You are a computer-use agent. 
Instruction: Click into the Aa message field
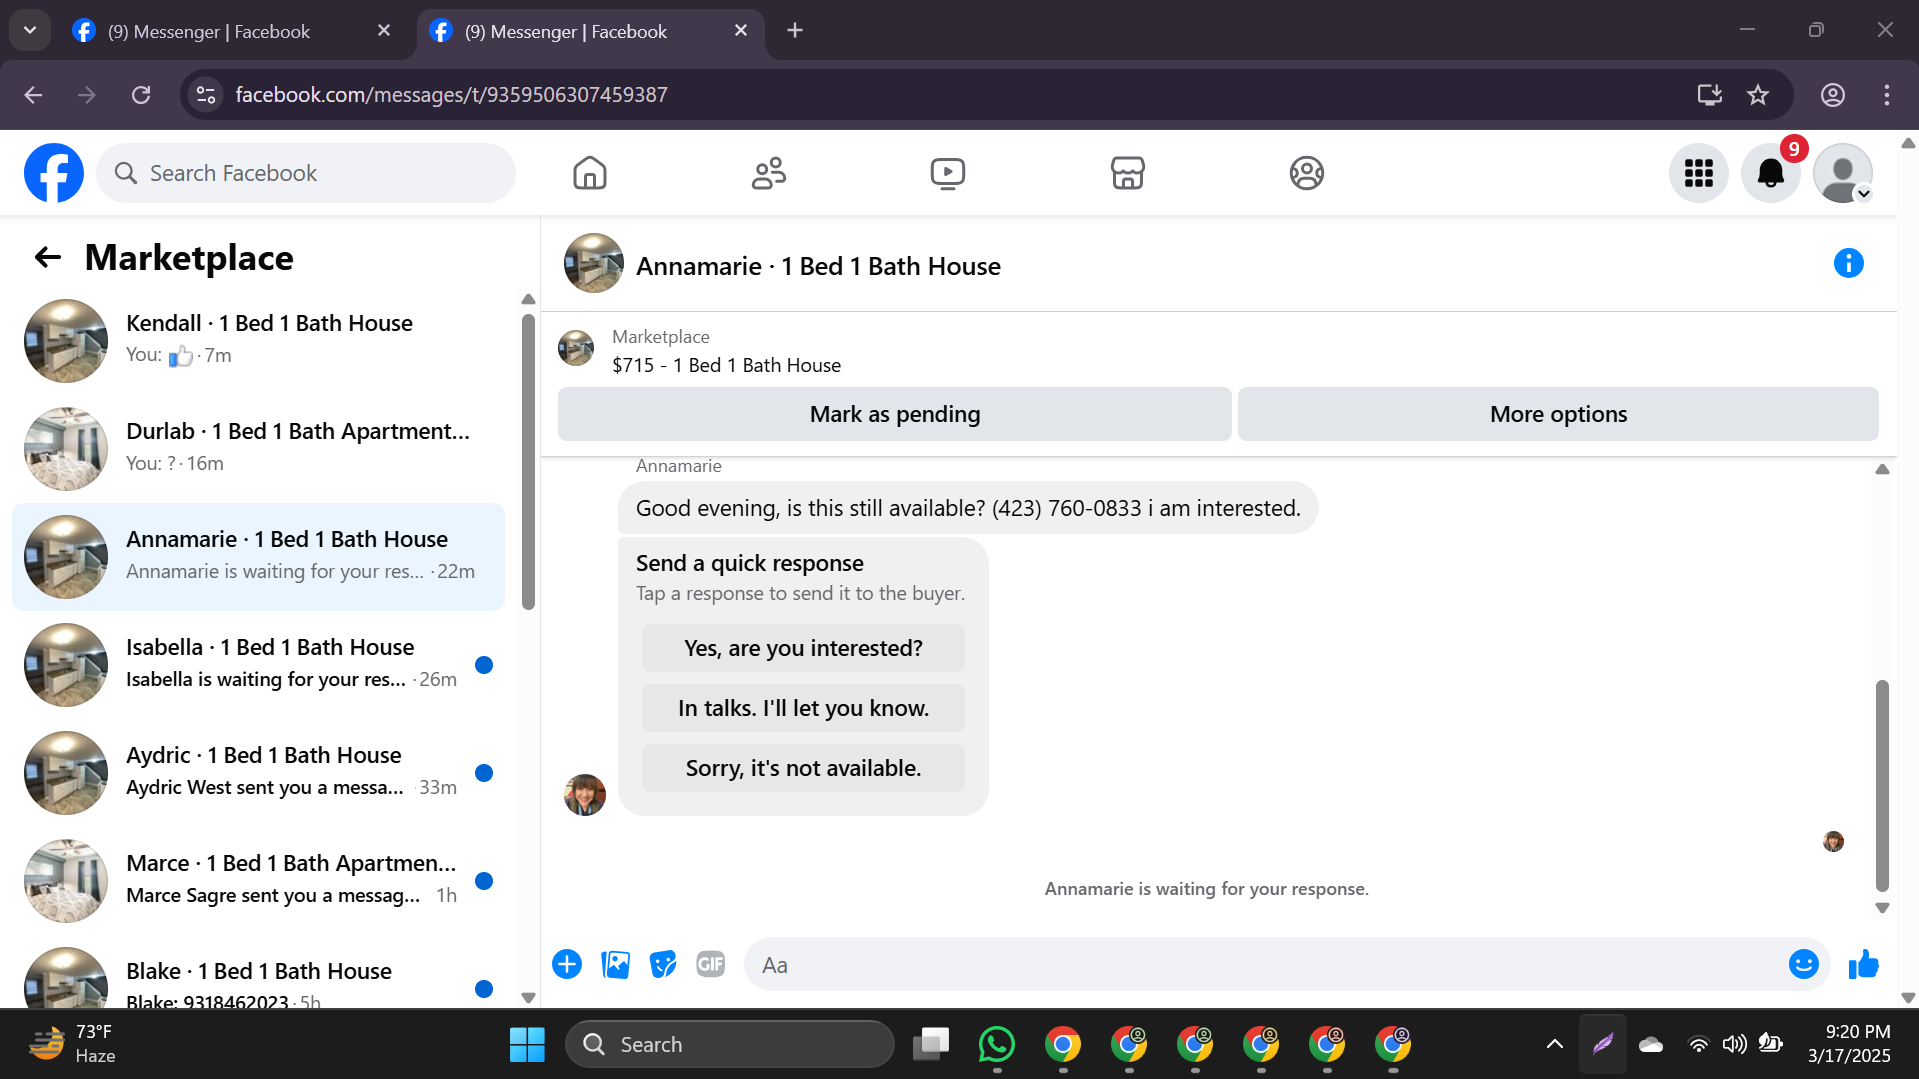click(1265, 965)
